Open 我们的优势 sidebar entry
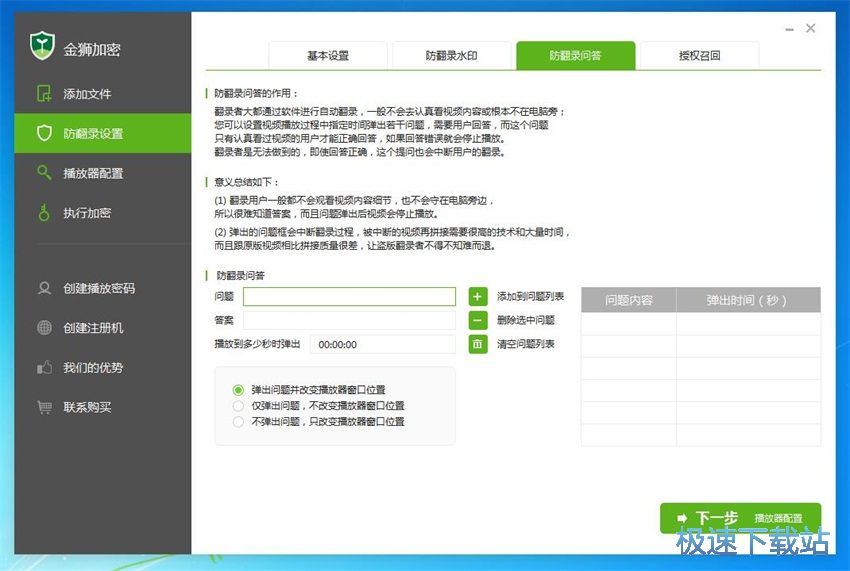850x571 pixels. [x=102, y=368]
